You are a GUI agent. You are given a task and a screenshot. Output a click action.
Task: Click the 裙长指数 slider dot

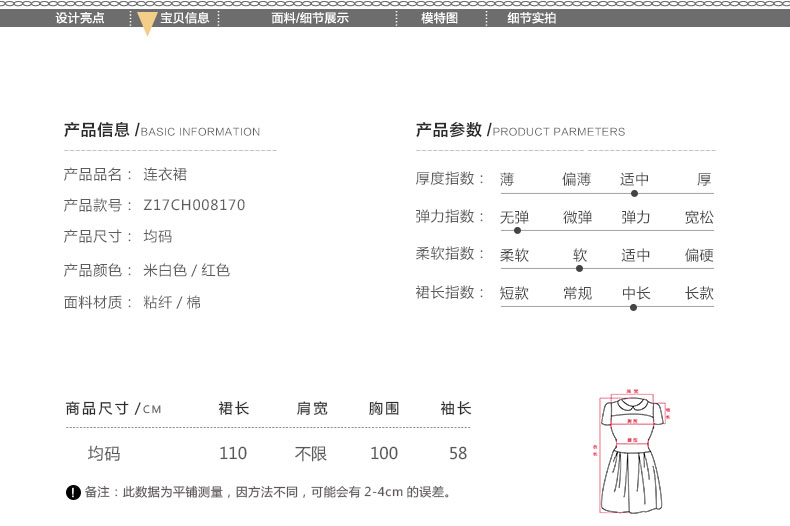click(634, 307)
